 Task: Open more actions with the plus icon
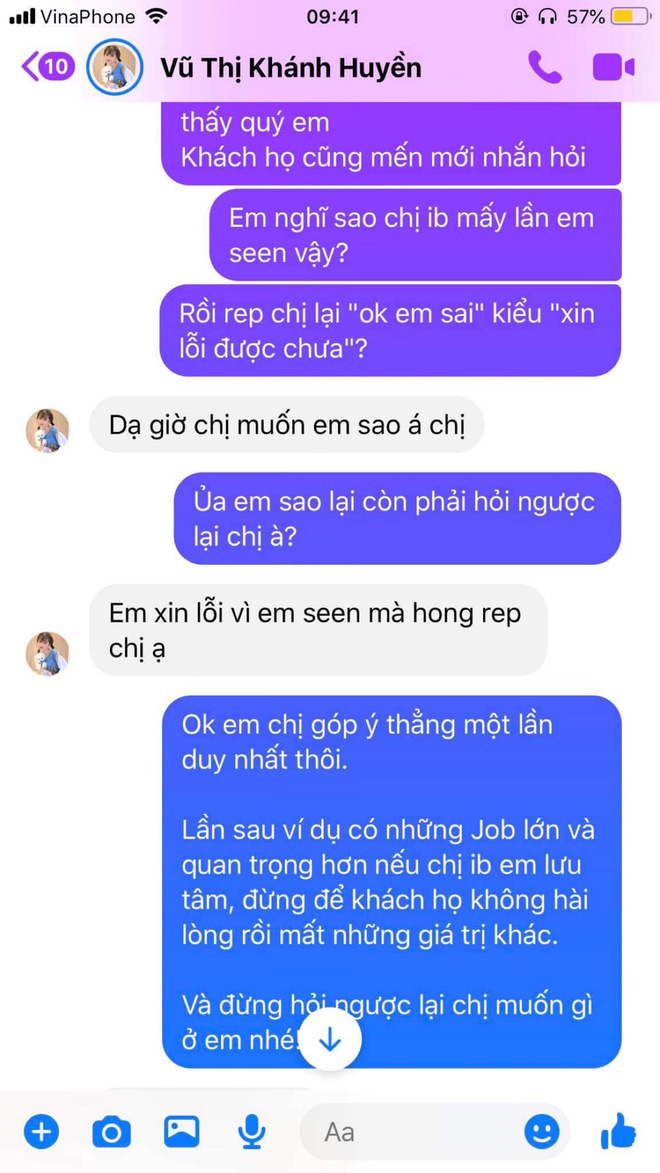click(41, 1133)
